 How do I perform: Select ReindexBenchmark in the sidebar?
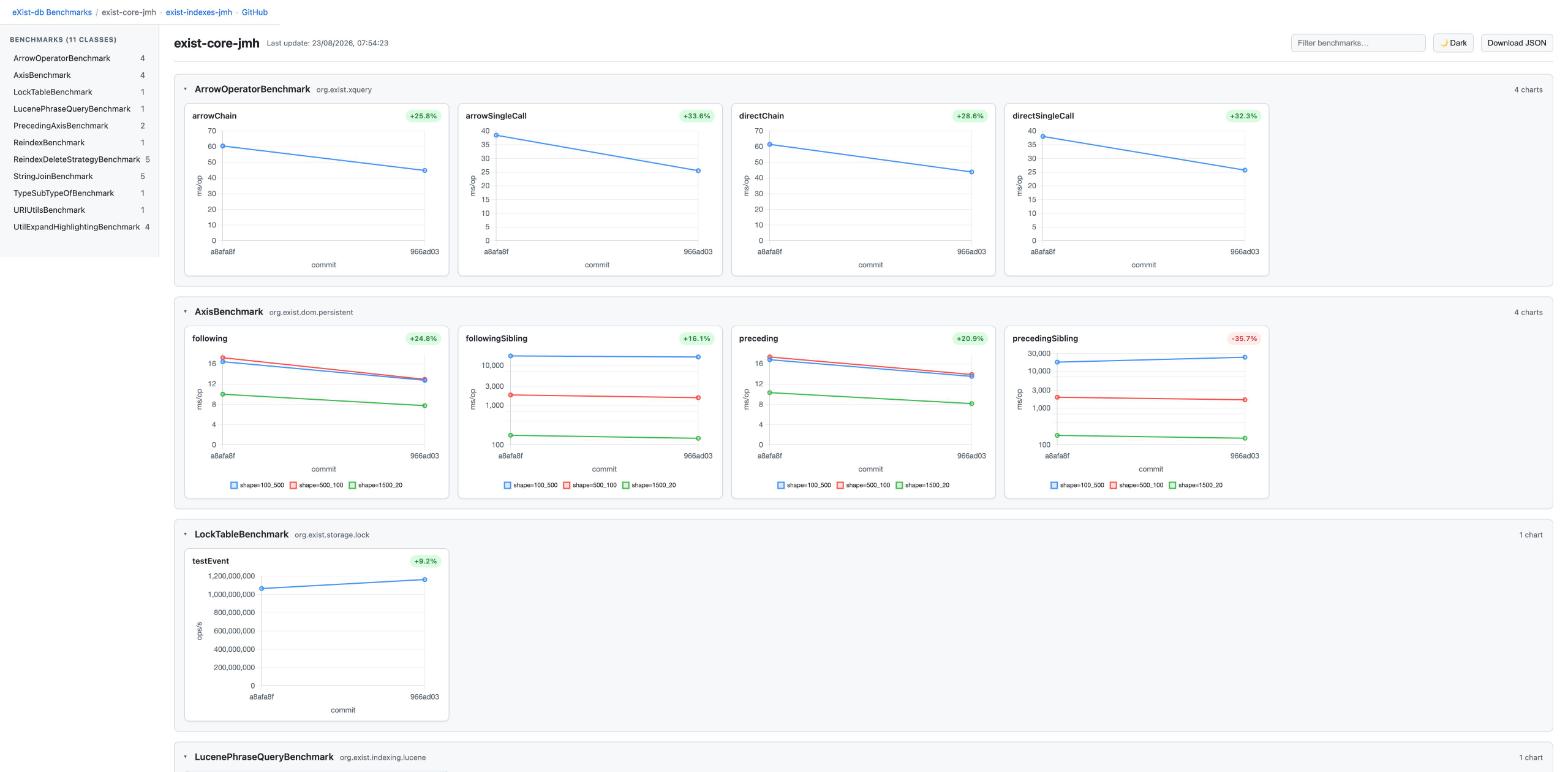(79, 143)
